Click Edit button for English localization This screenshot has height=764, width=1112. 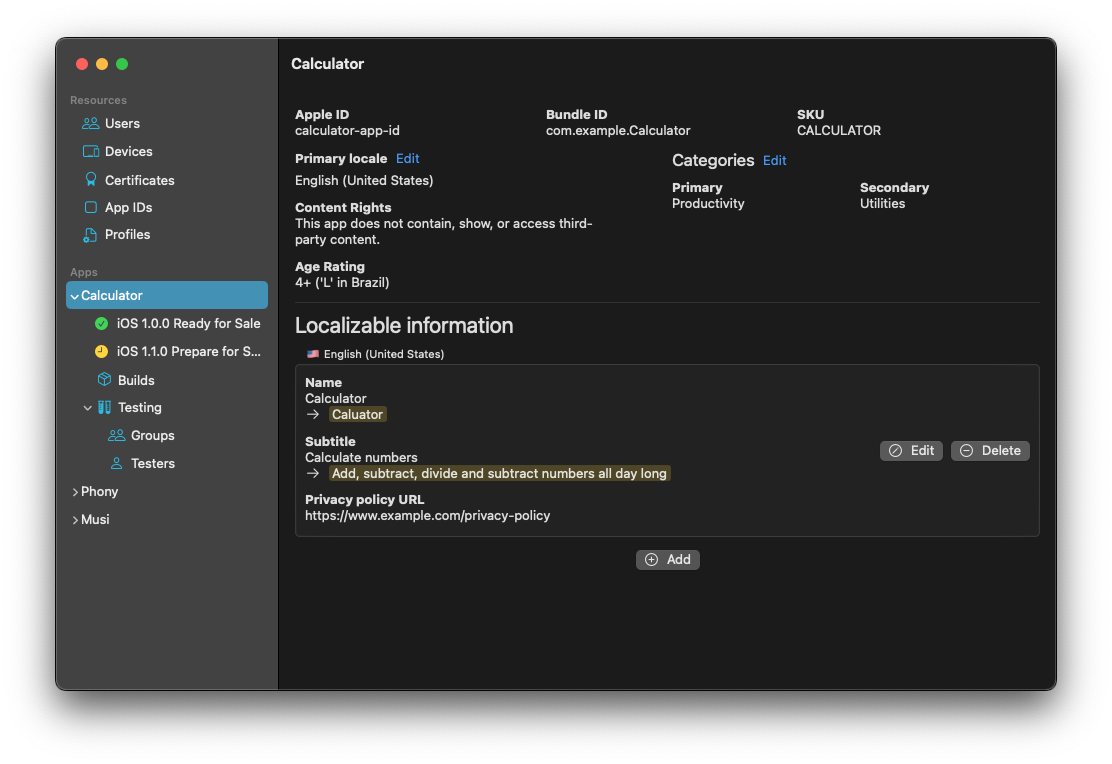click(x=911, y=450)
